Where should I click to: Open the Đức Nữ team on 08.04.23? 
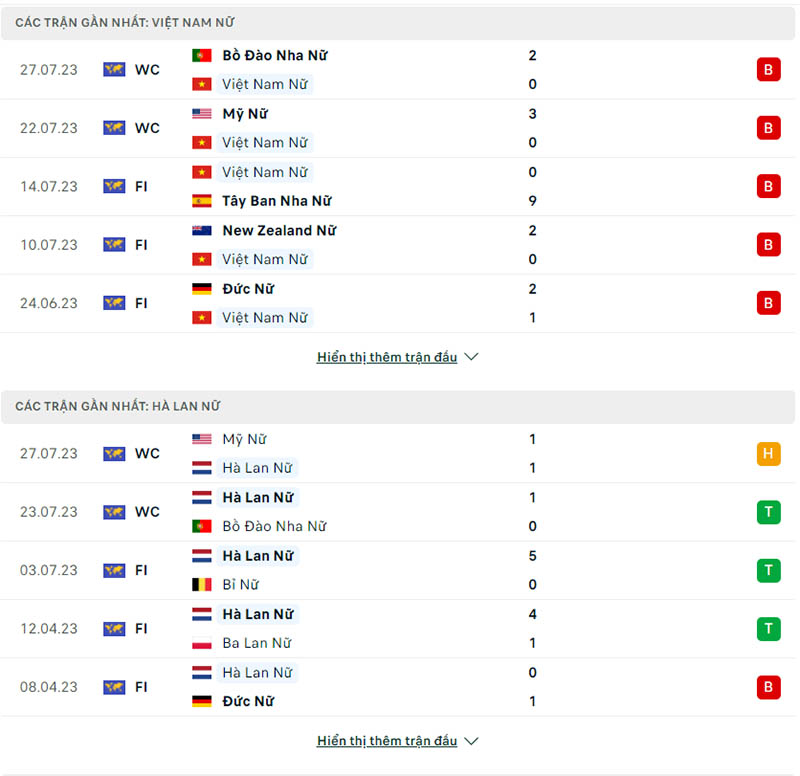(248, 701)
